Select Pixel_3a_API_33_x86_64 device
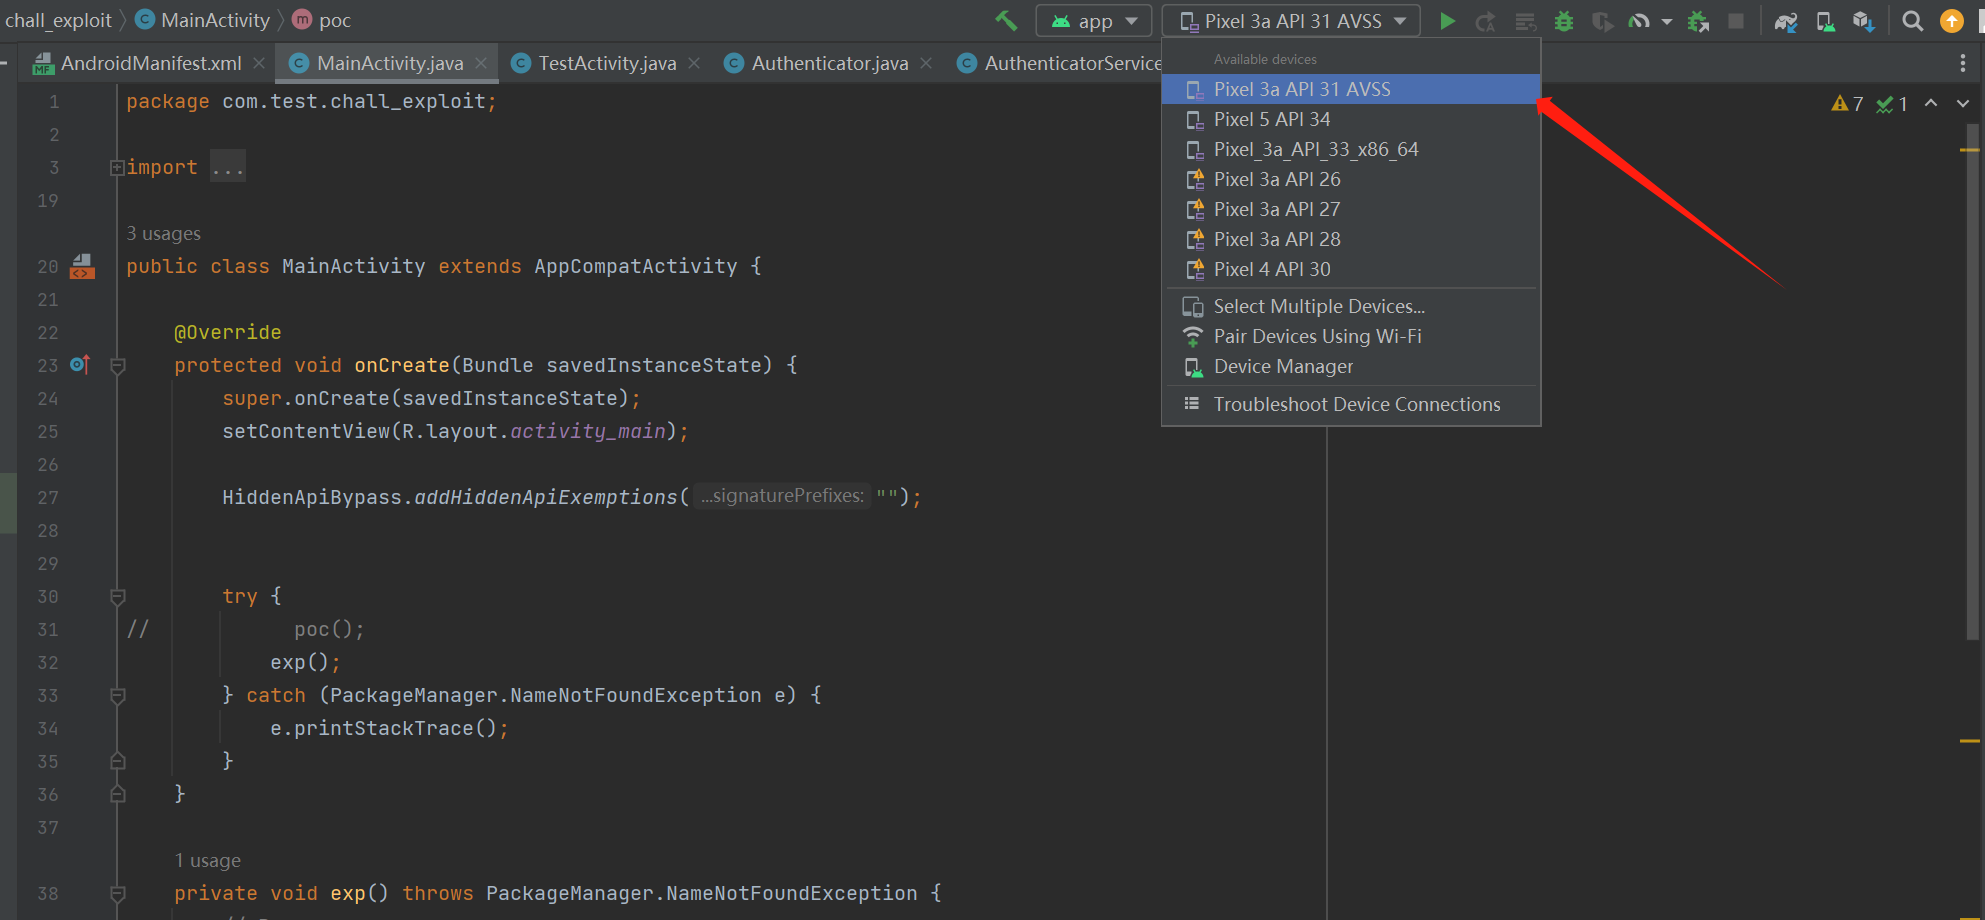1985x920 pixels. coord(1350,149)
